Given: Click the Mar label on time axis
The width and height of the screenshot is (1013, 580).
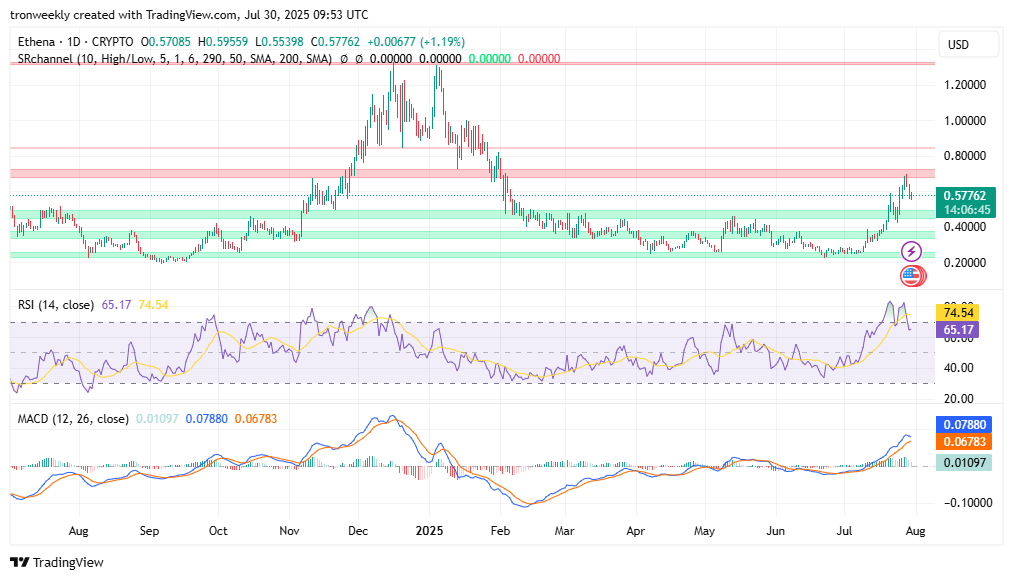Looking at the screenshot, I should (564, 531).
